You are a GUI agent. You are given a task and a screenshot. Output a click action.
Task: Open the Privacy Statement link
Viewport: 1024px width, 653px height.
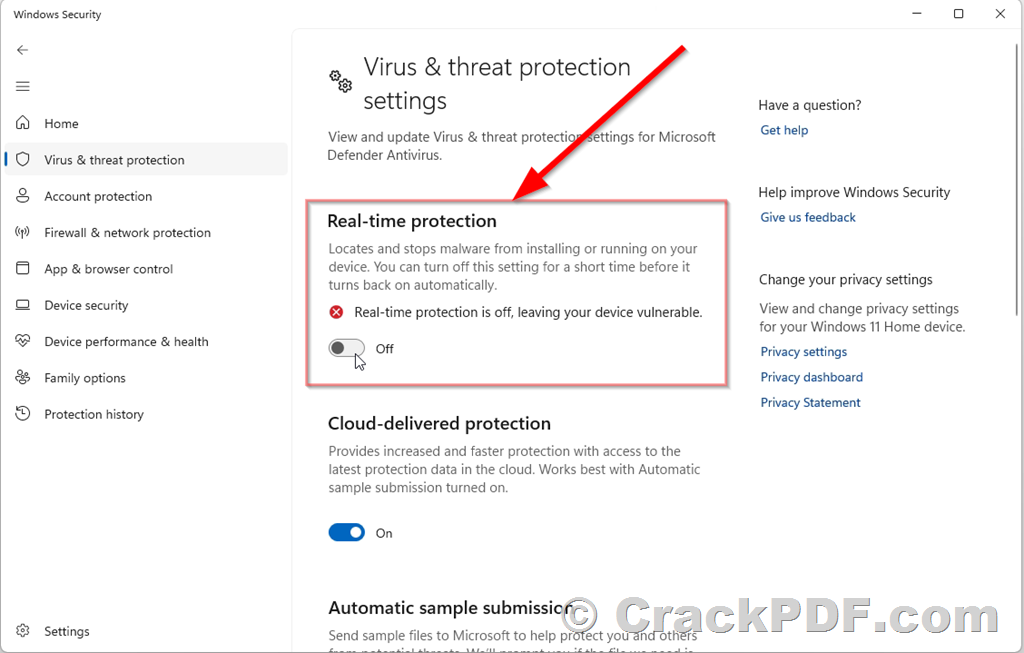(x=810, y=403)
